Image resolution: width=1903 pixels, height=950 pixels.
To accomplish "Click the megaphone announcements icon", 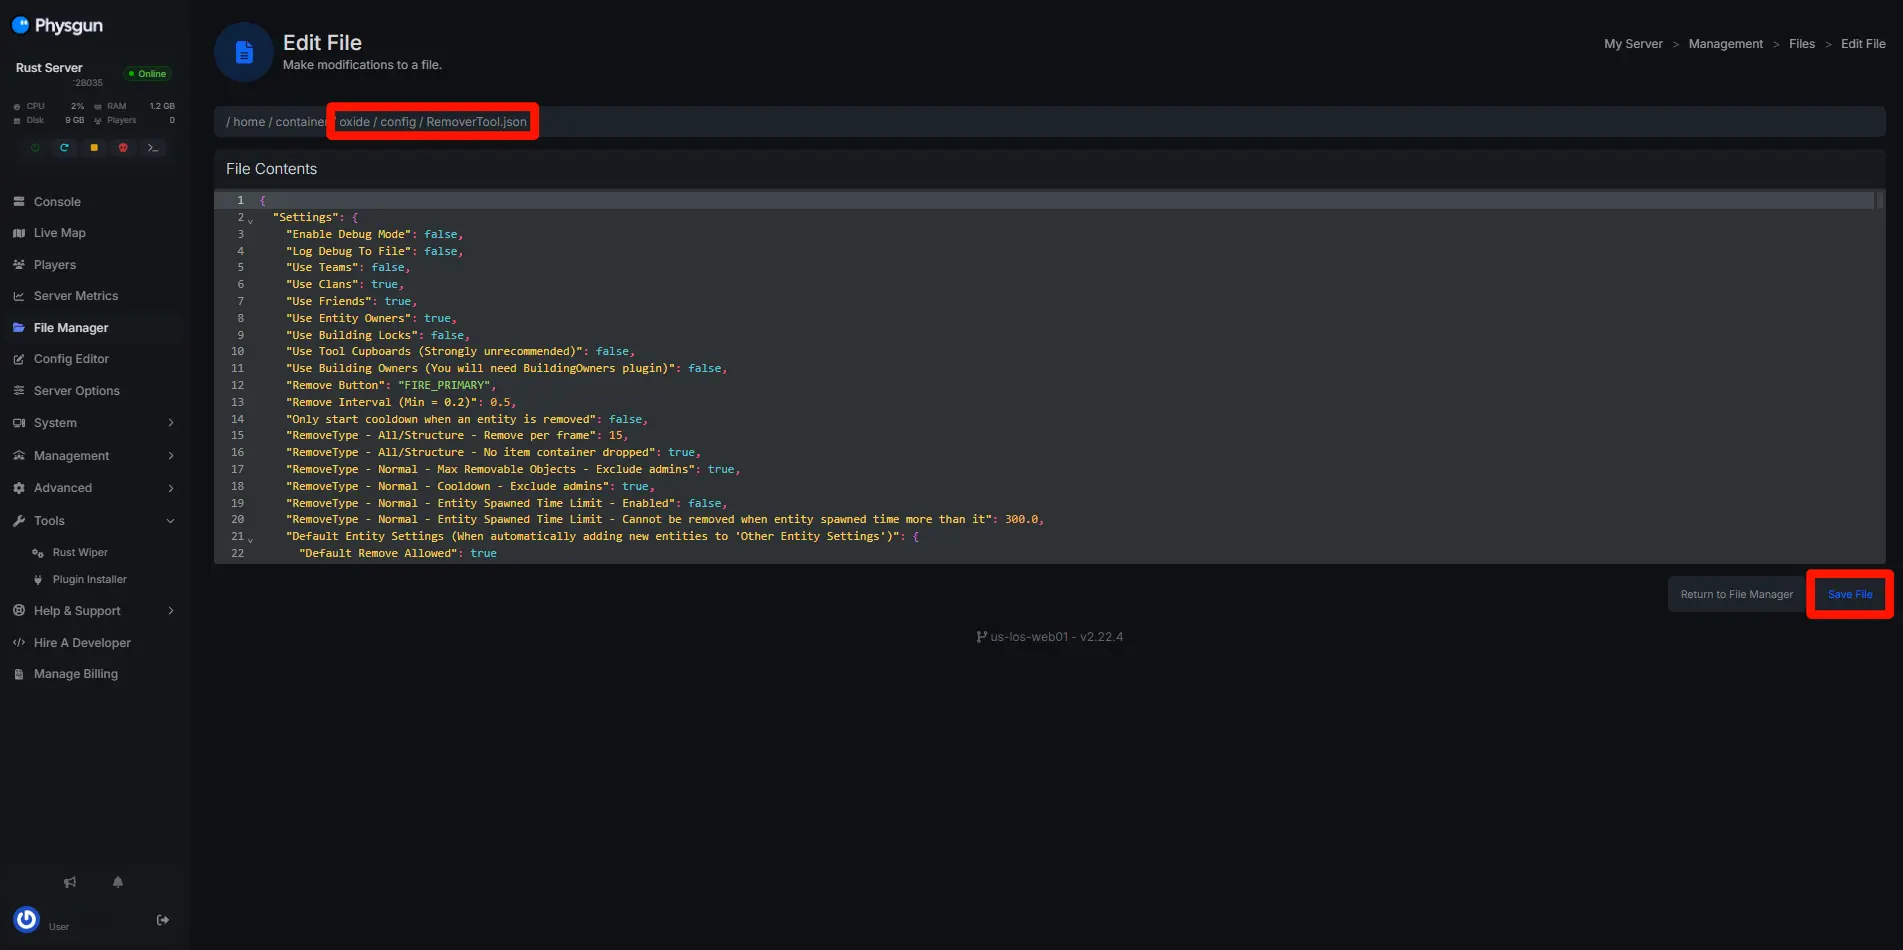I will point(70,882).
